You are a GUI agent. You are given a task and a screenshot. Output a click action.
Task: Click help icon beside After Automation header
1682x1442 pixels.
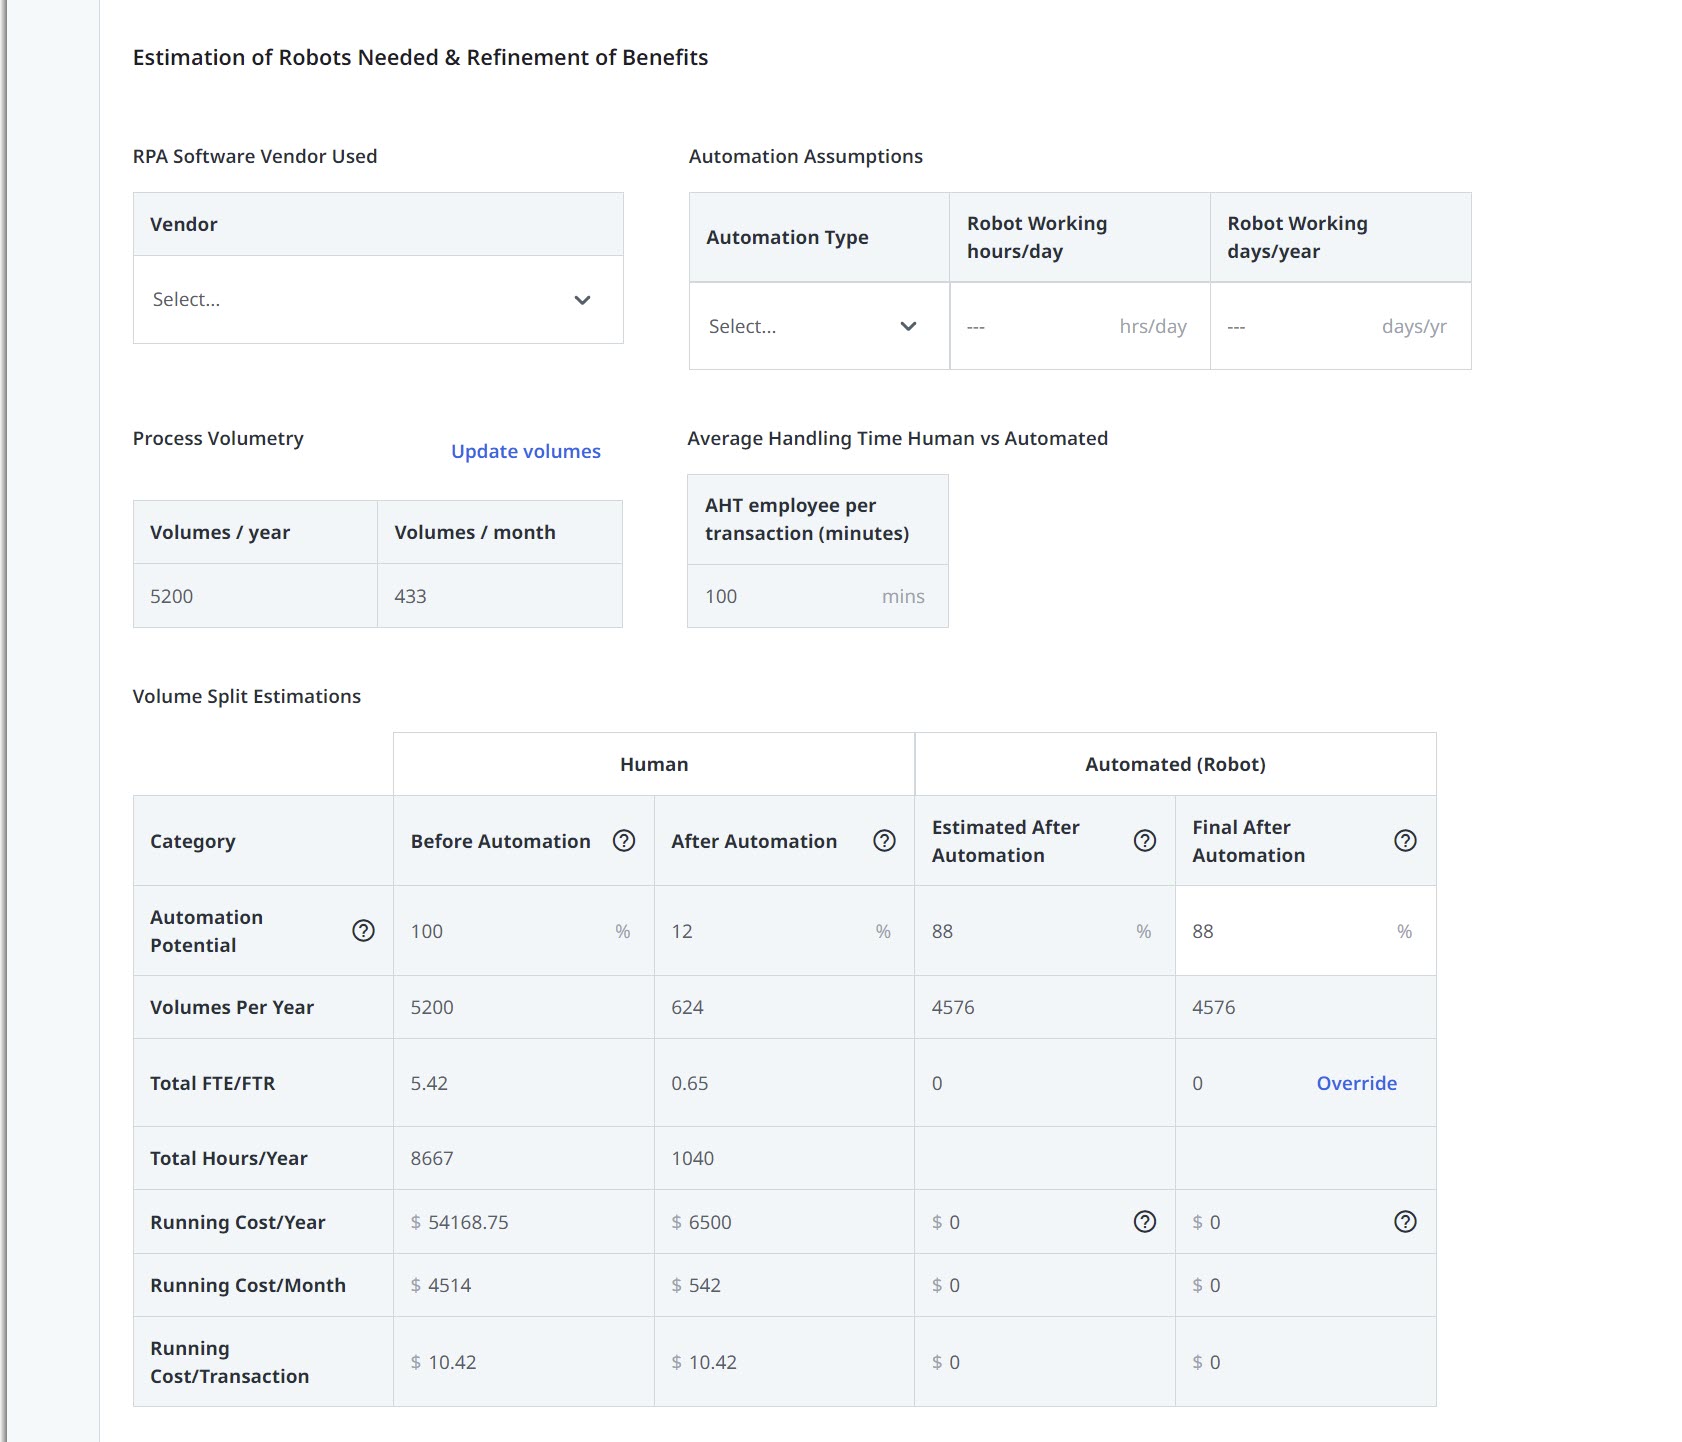pos(884,841)
